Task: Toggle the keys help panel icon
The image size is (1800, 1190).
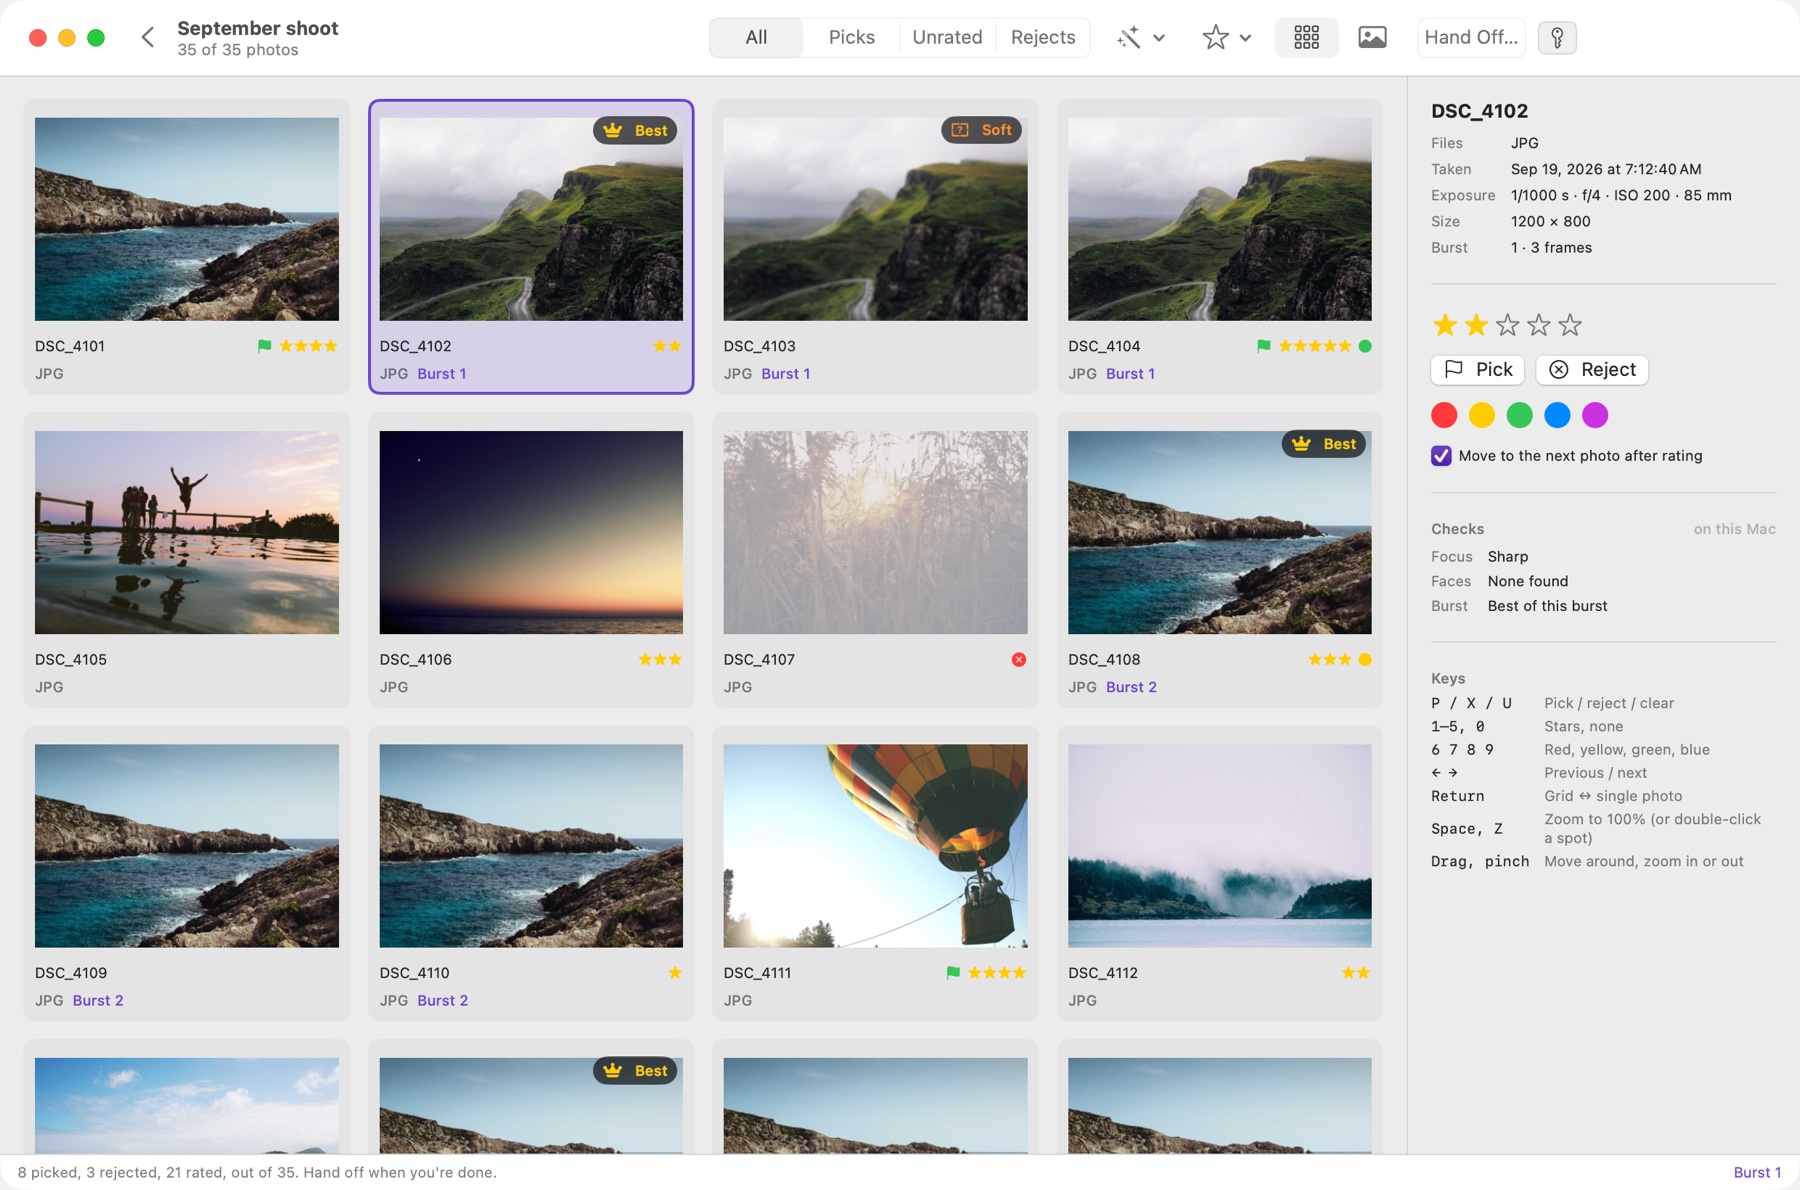Action: (1557, 38)
